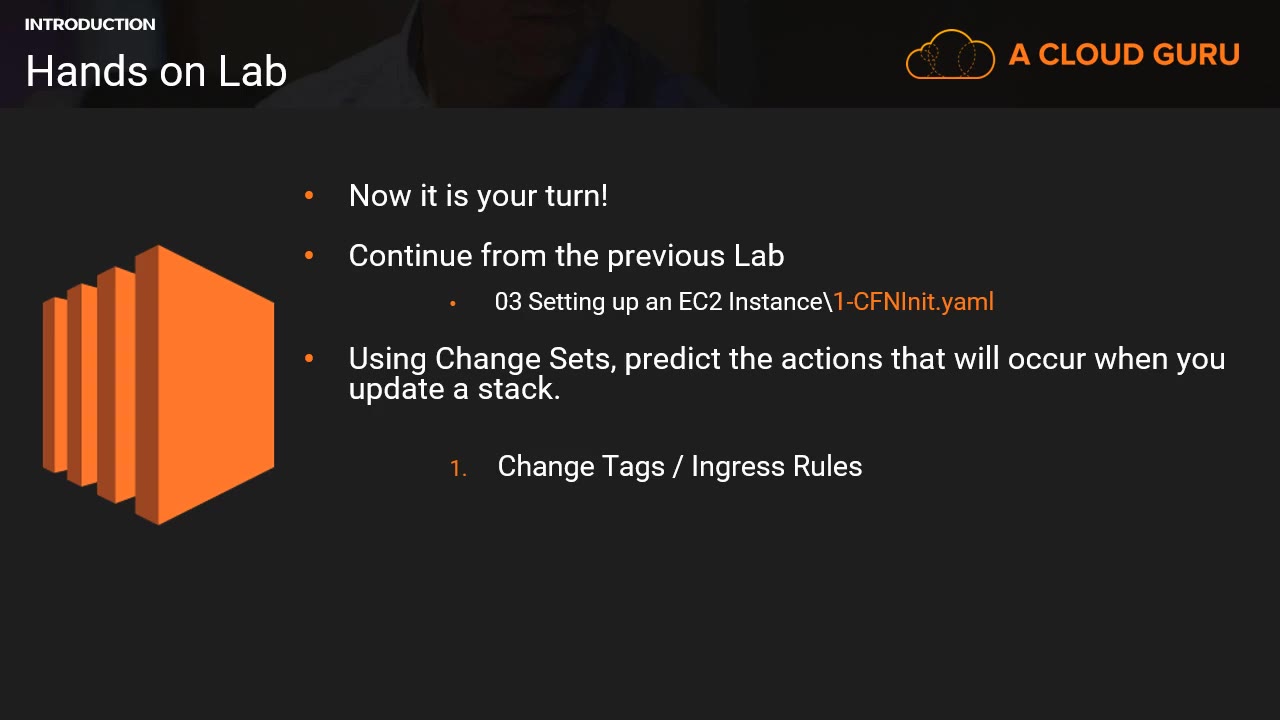Click the orange EC2 instance icon

point(159,385)
